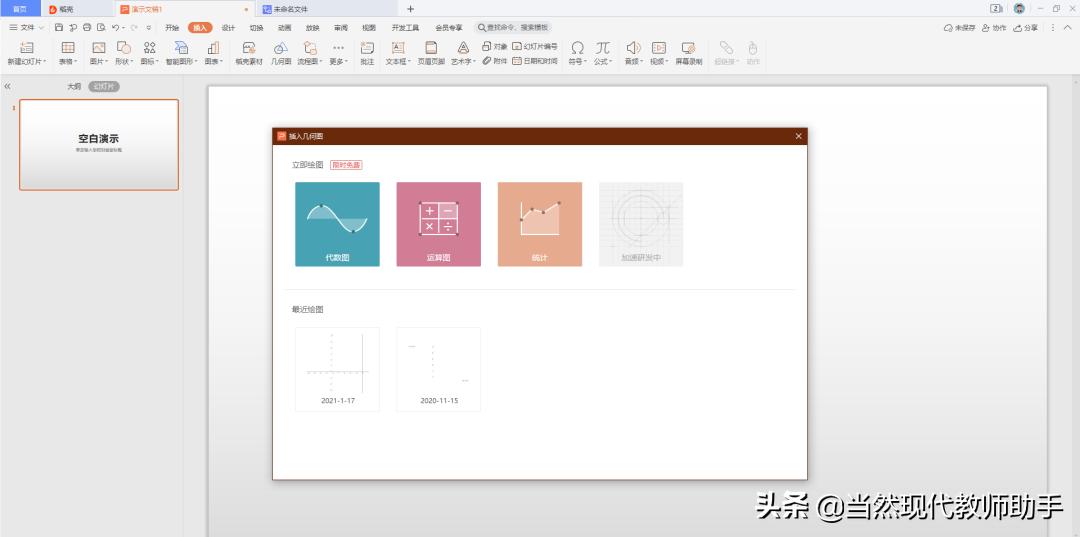Open the Symbol (符号) omega icon
The image size is (1080, 537).
tap(577, 48)
